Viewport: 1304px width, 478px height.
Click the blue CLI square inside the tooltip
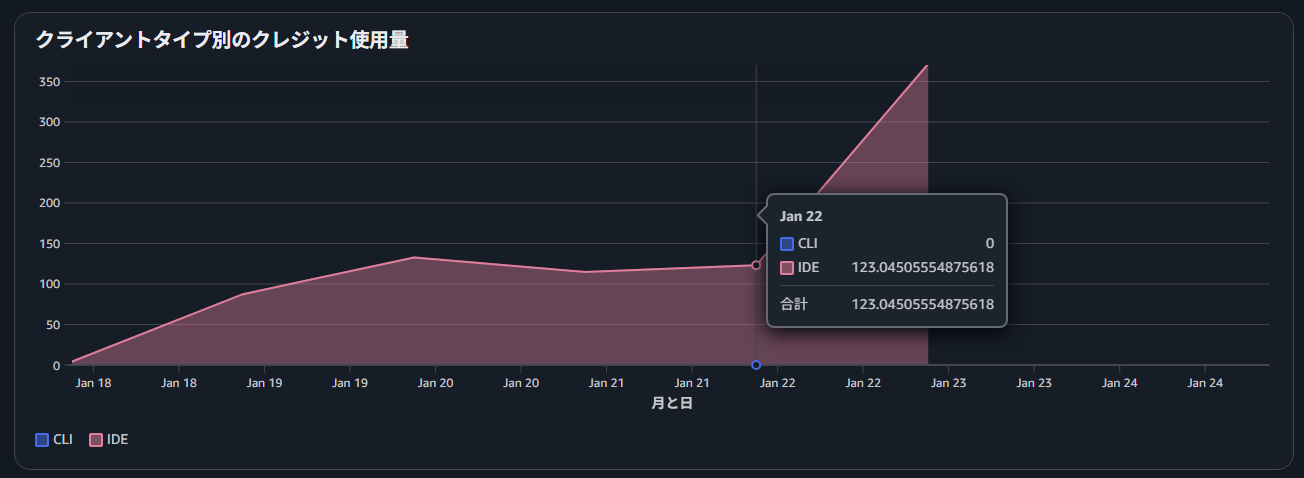coord(787,243)
